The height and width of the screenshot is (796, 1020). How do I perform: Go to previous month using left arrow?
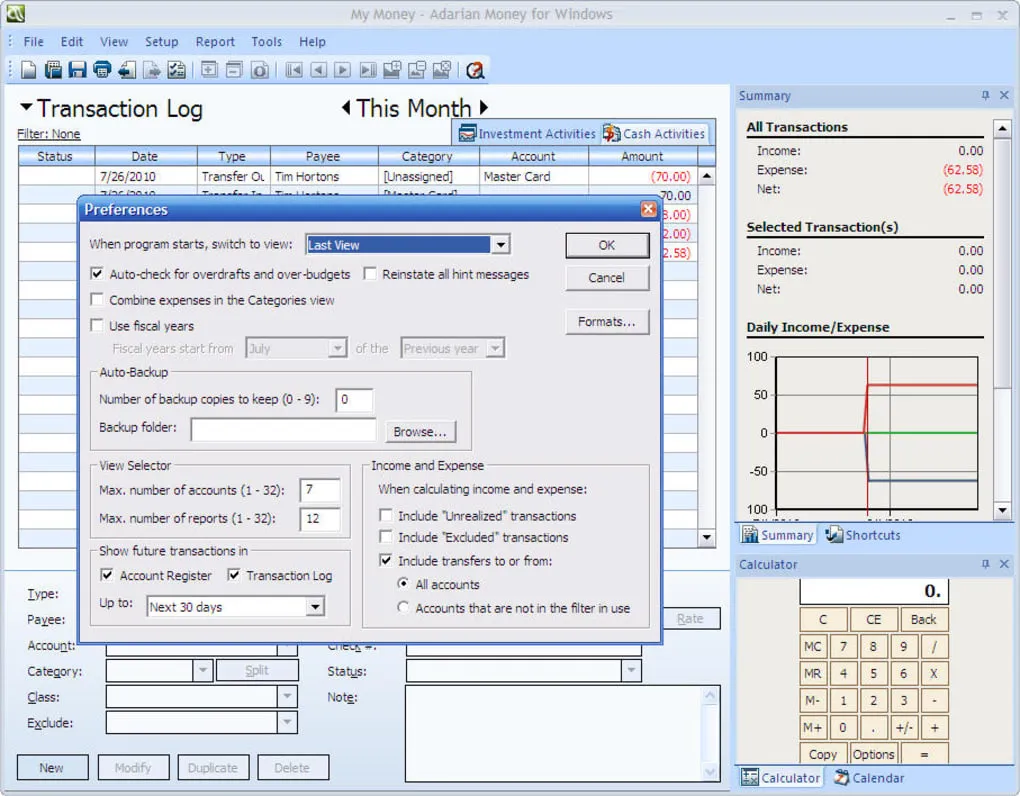point(346,108)
